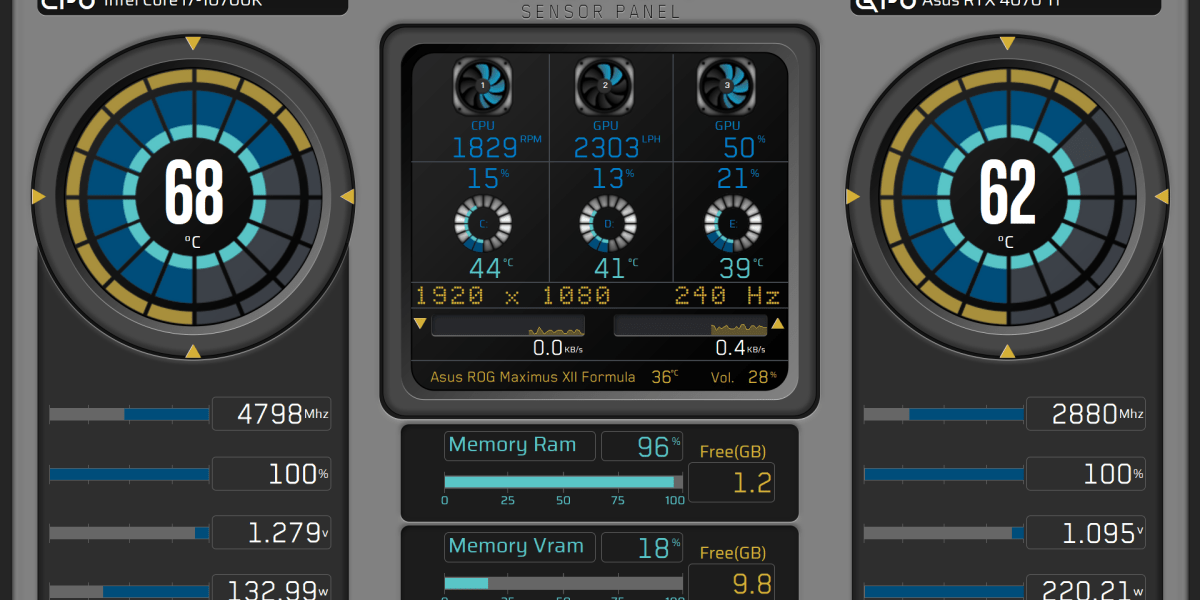Click the VRAM free value 9.8

(x=731, y=584)
